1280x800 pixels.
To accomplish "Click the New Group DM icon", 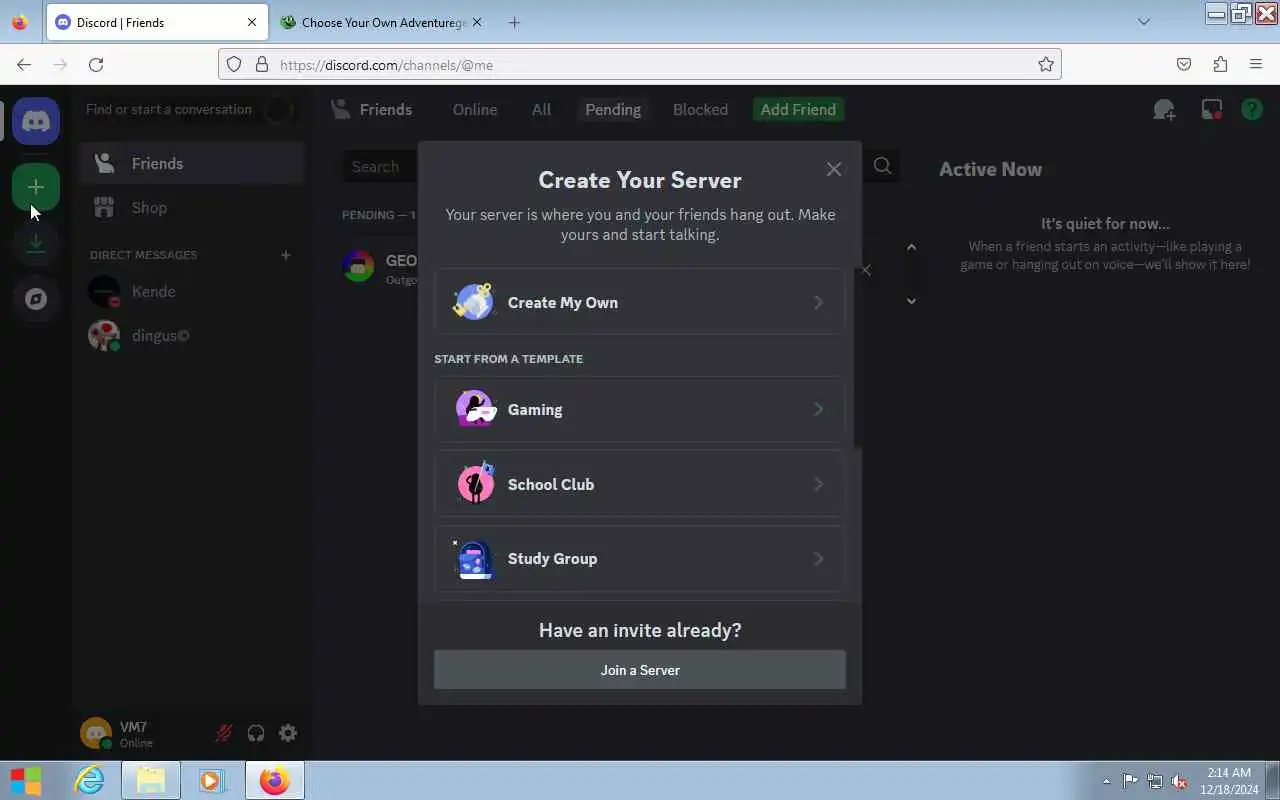I will click(x=1164, y=110).
